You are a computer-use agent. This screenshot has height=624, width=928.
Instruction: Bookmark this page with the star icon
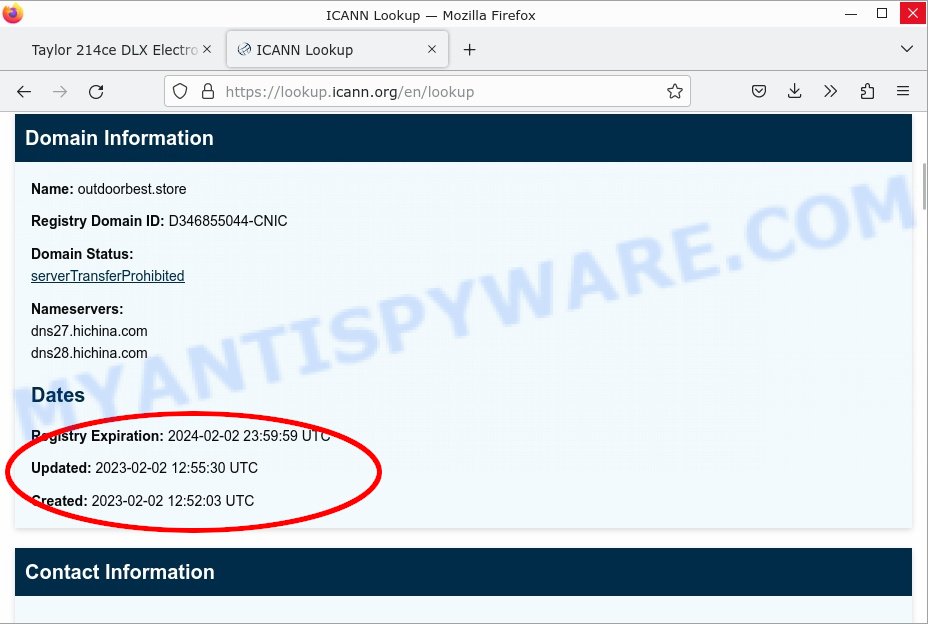tap(675, 91)
